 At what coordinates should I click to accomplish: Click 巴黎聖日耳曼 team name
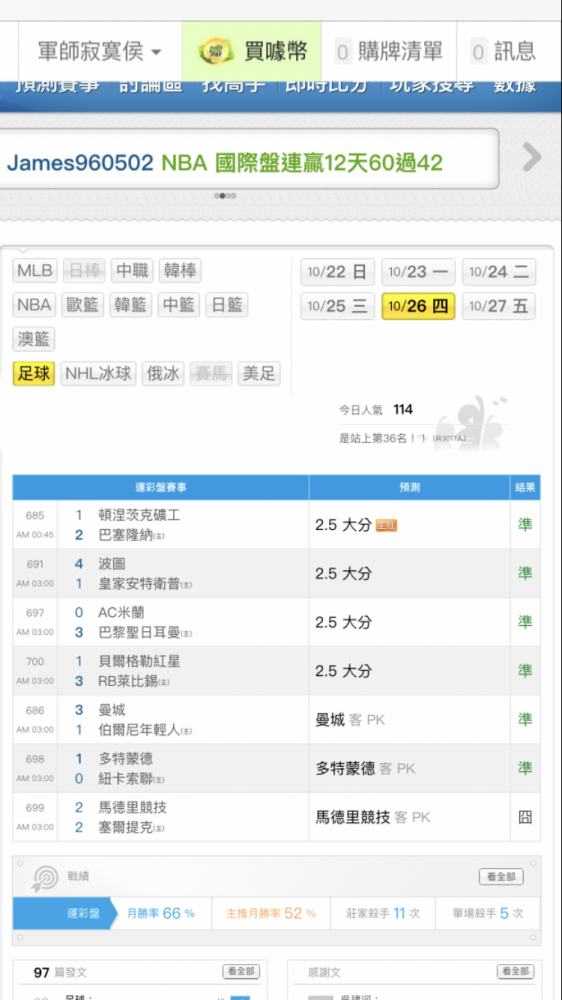pyautogui.click(x=139, y=633)
